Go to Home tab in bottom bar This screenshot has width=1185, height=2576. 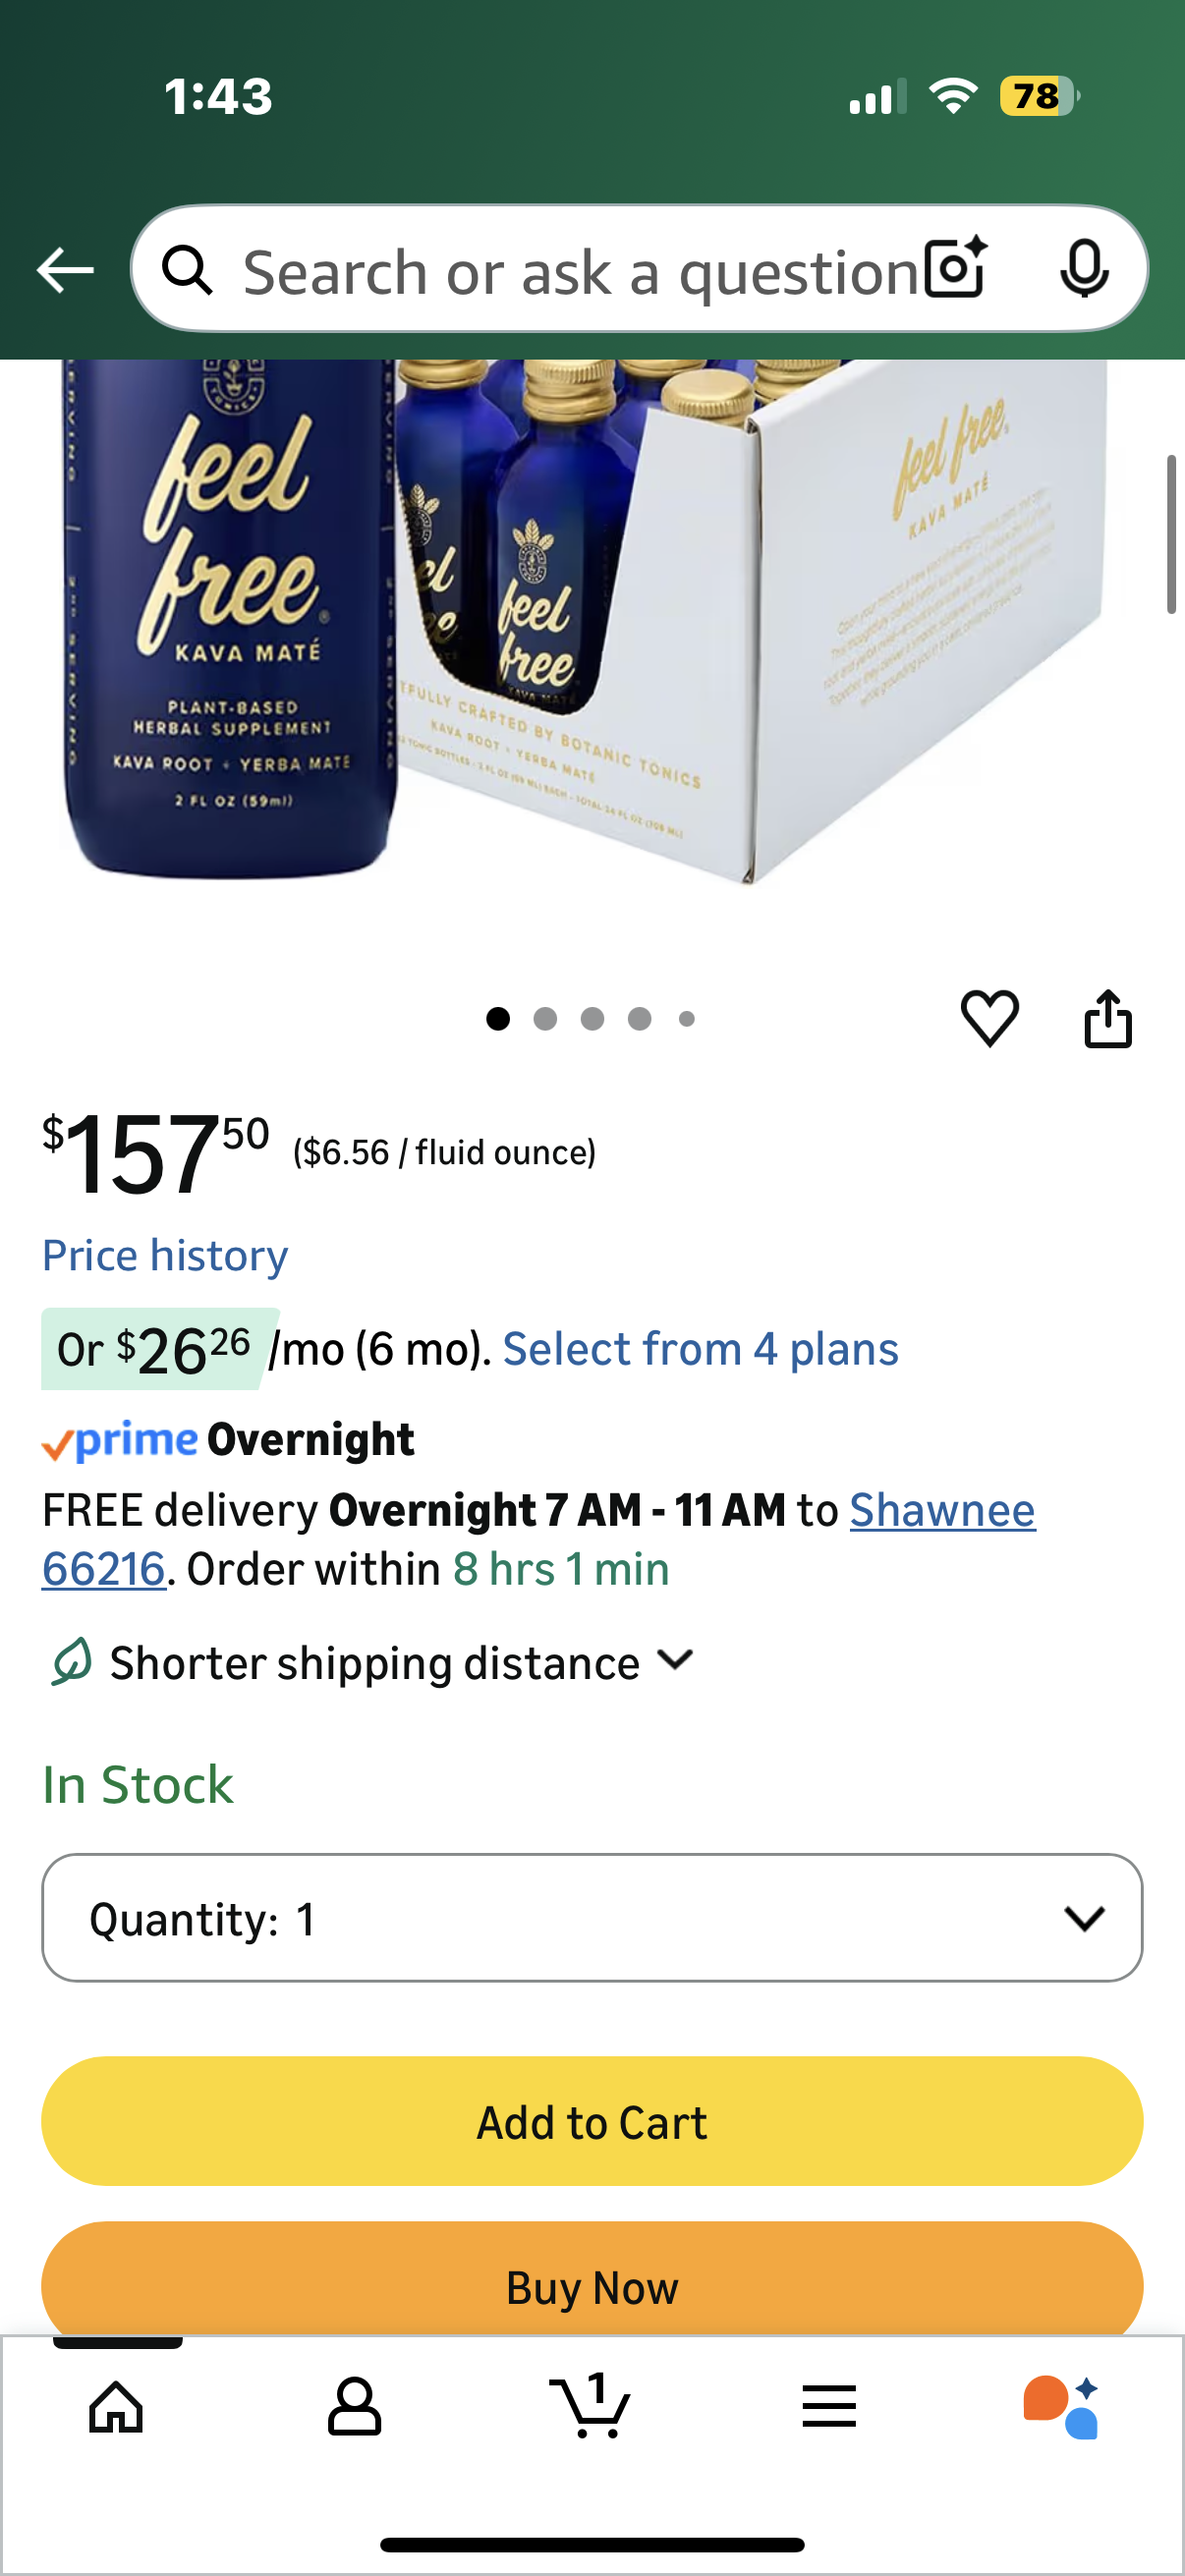[x=116, y=2406]
